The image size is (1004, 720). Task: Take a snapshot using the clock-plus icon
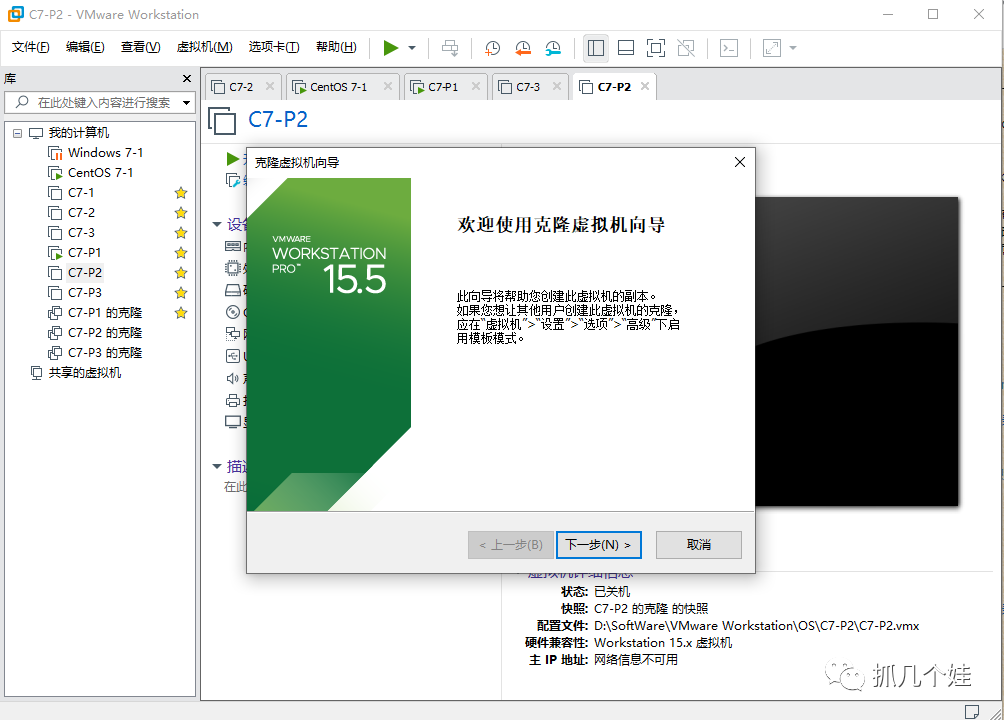492,48
